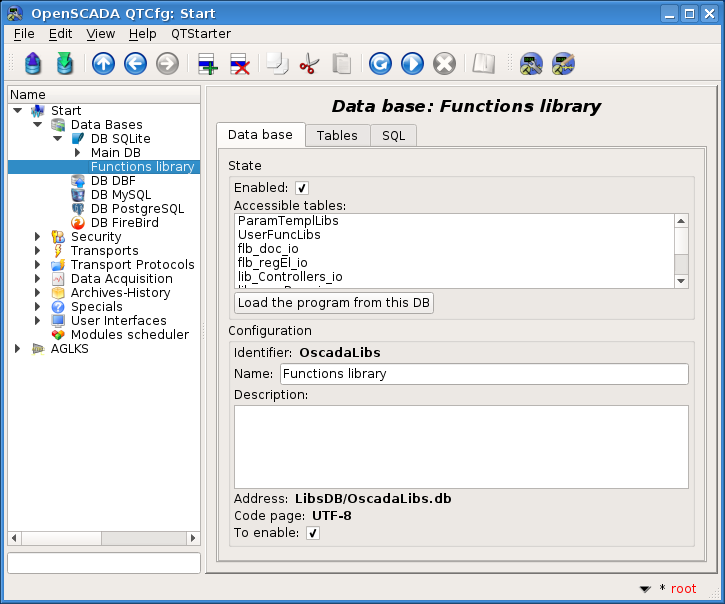Select ParamTemplLibs in accessible tables
Image resolution: width=725 pixels, height=604 pixels.
coord(288,221)
